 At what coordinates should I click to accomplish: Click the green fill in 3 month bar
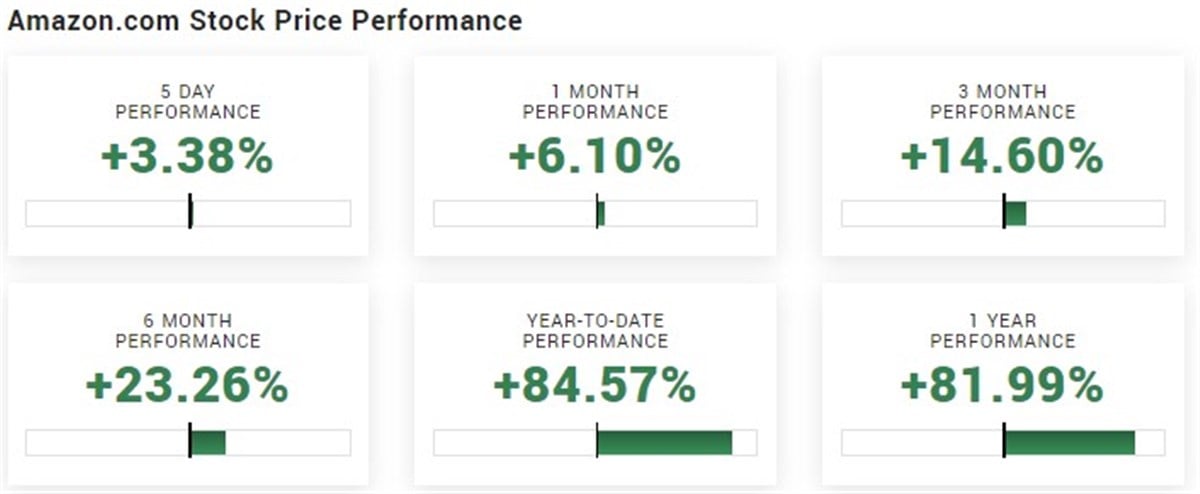coord(1016,213)
